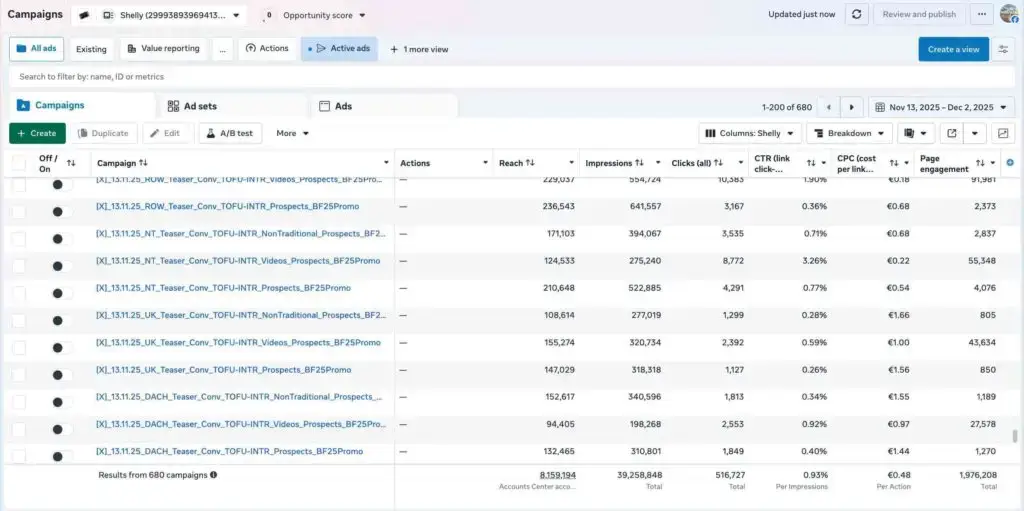The image size is (1024, 511).
Task: Click the Ad sets grid icon
Action: (173, 106)
